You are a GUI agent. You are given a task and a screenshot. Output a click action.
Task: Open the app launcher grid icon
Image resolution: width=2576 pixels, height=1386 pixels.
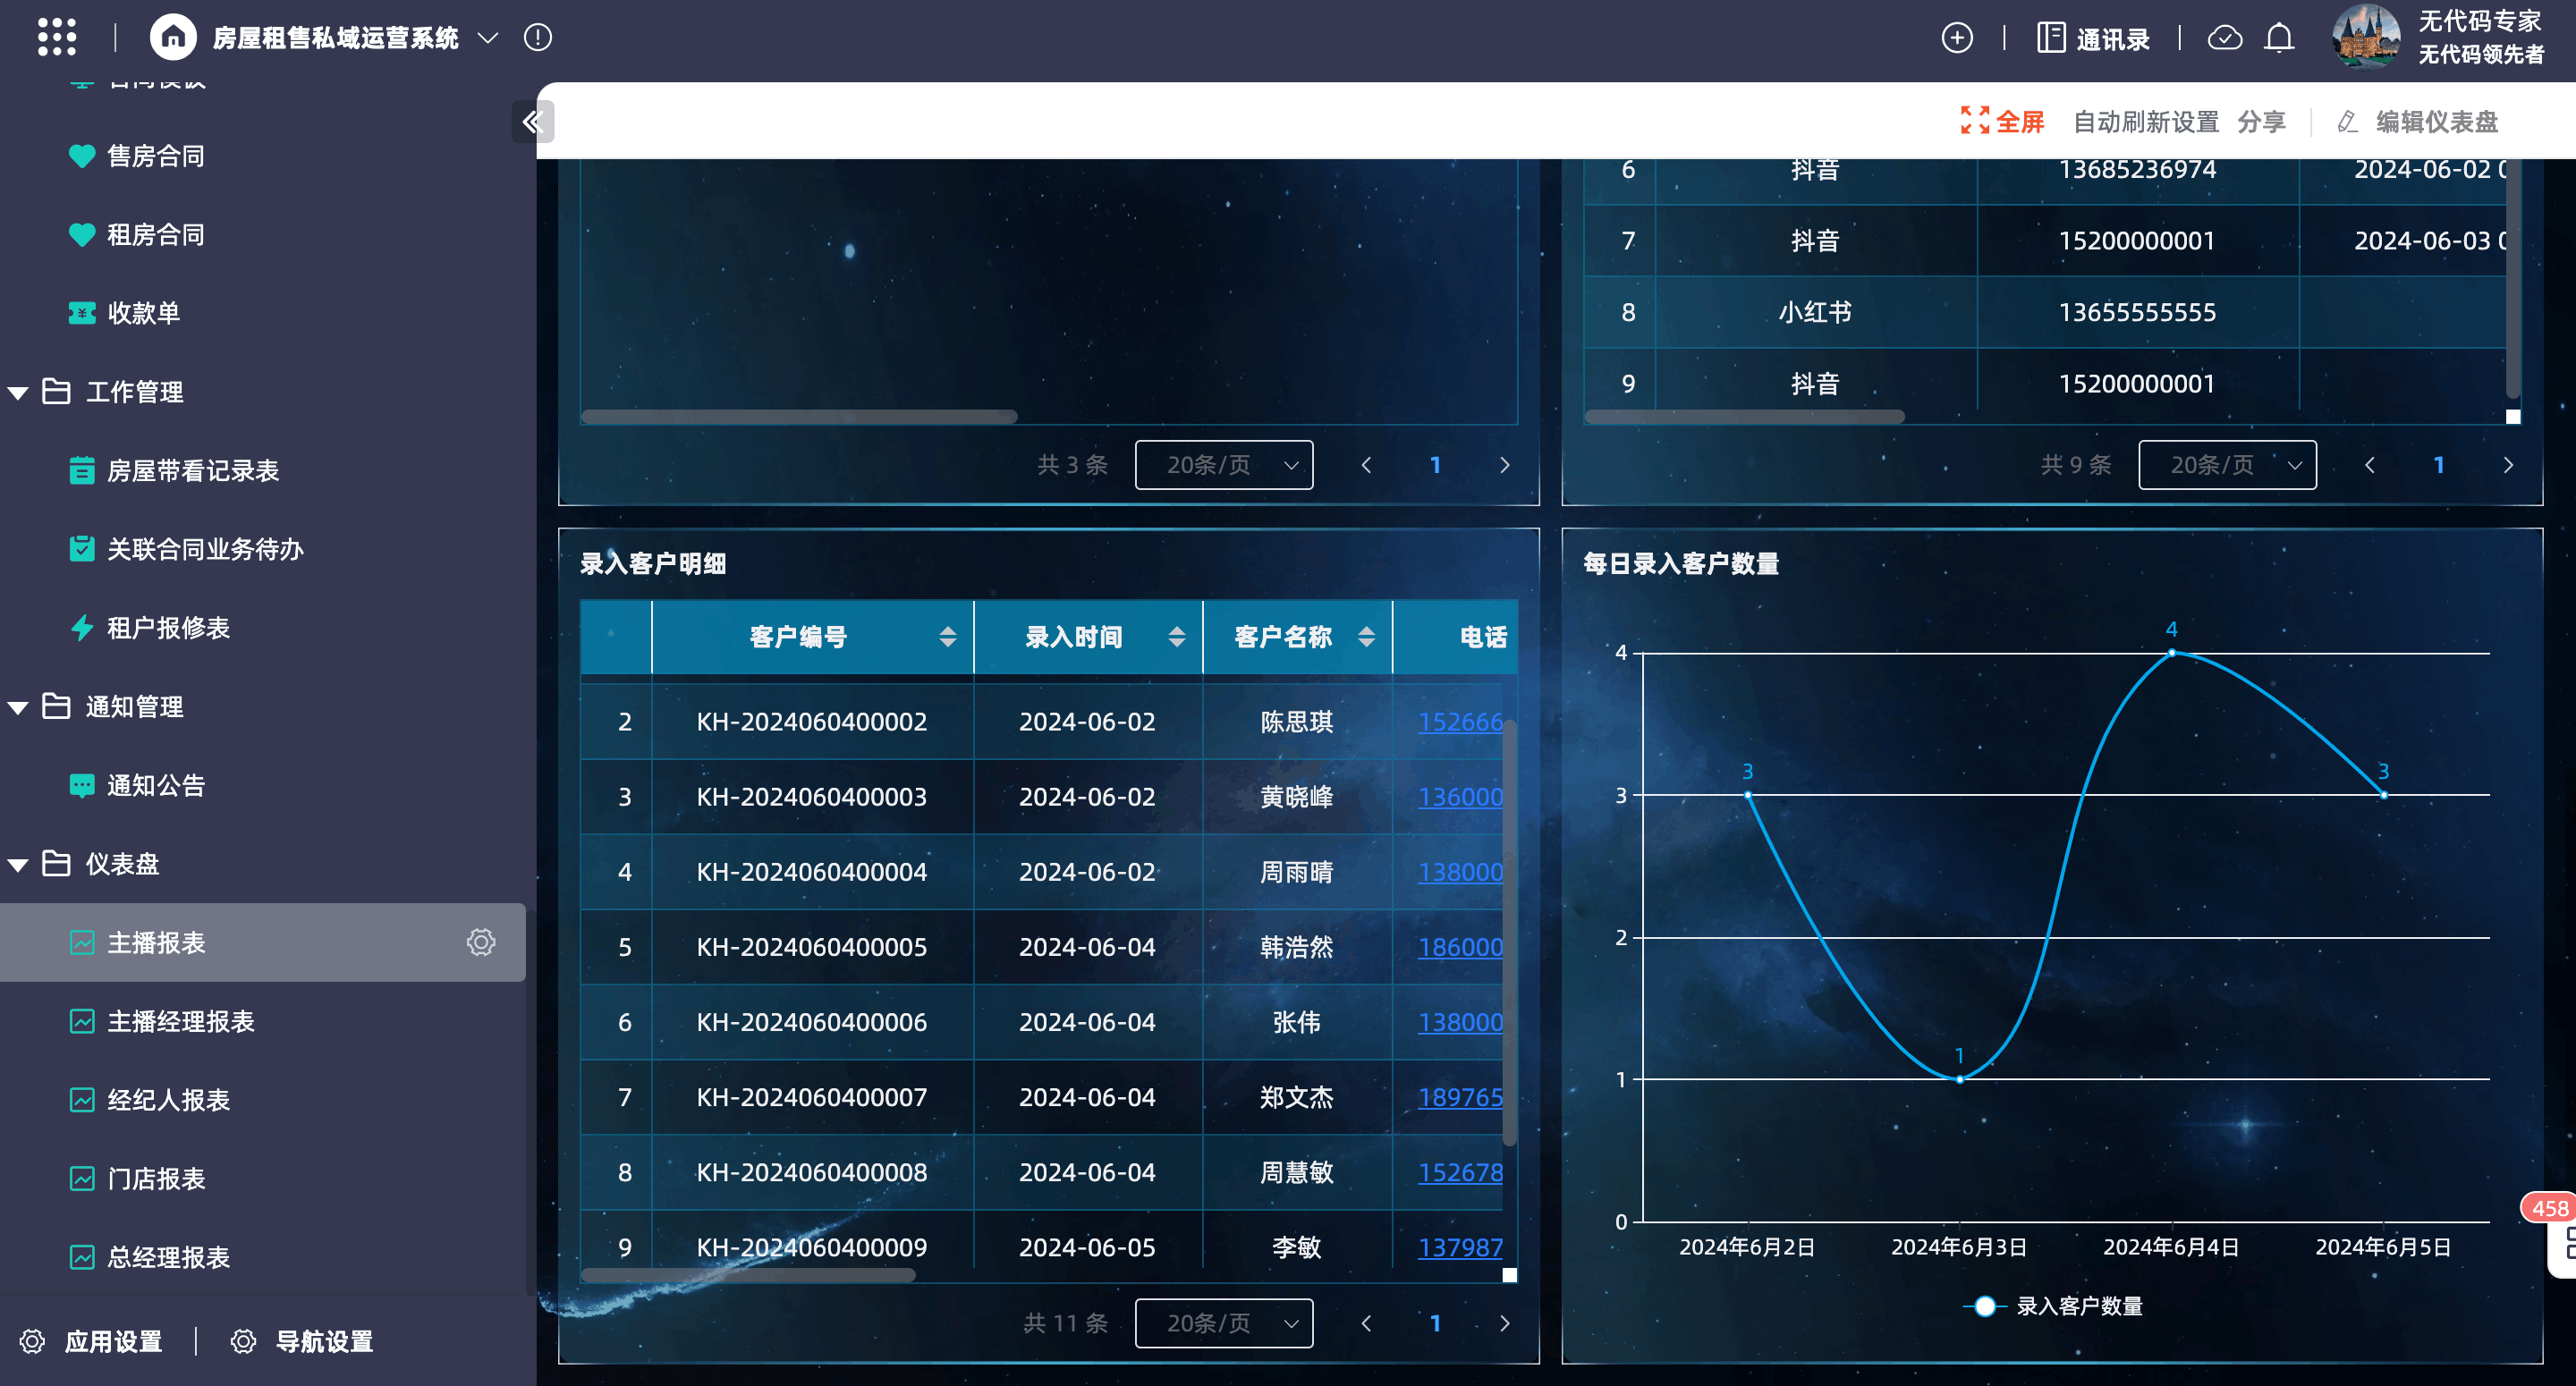(x=57, y=38)
